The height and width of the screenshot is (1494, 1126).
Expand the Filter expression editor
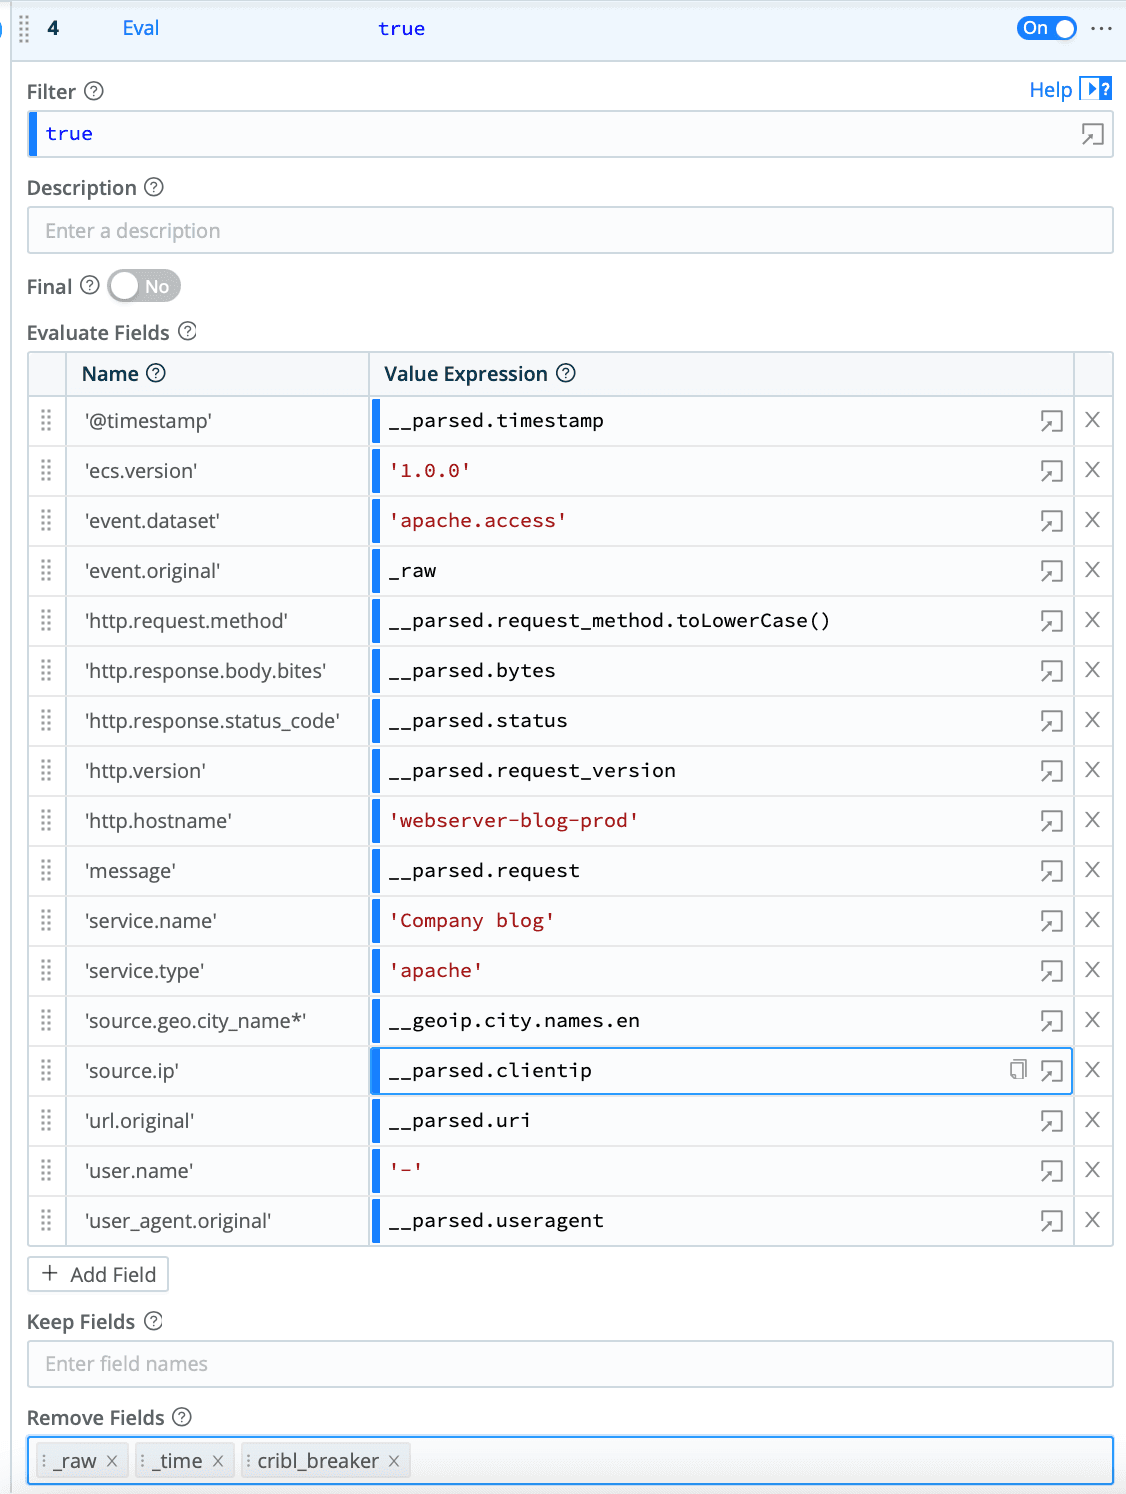pyautogui.click(x=1092, y=134)
